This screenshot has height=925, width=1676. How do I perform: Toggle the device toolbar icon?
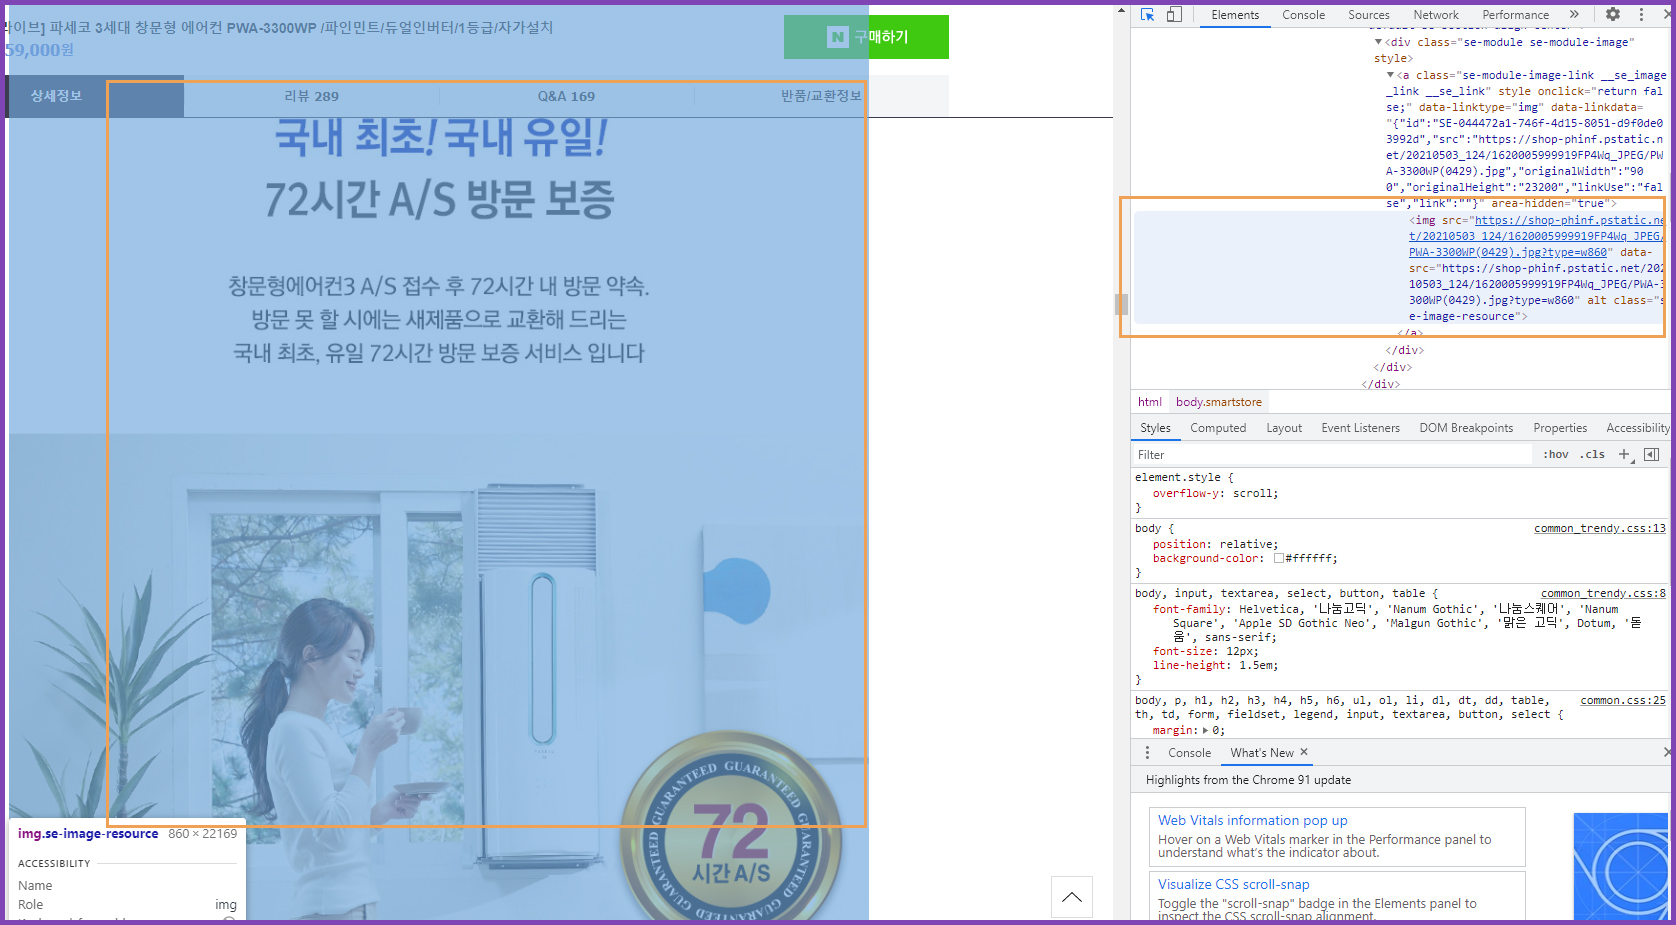(x=1174, y=14)
